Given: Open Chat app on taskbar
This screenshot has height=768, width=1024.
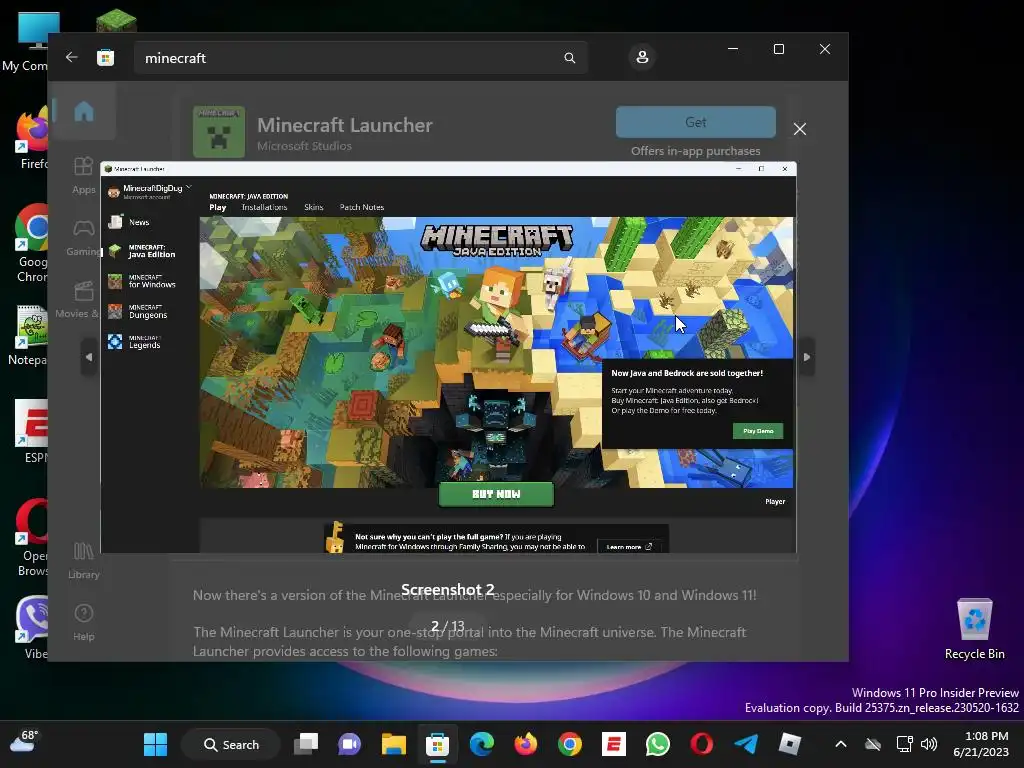Looking at the screenshot, I should click(349, 744).
